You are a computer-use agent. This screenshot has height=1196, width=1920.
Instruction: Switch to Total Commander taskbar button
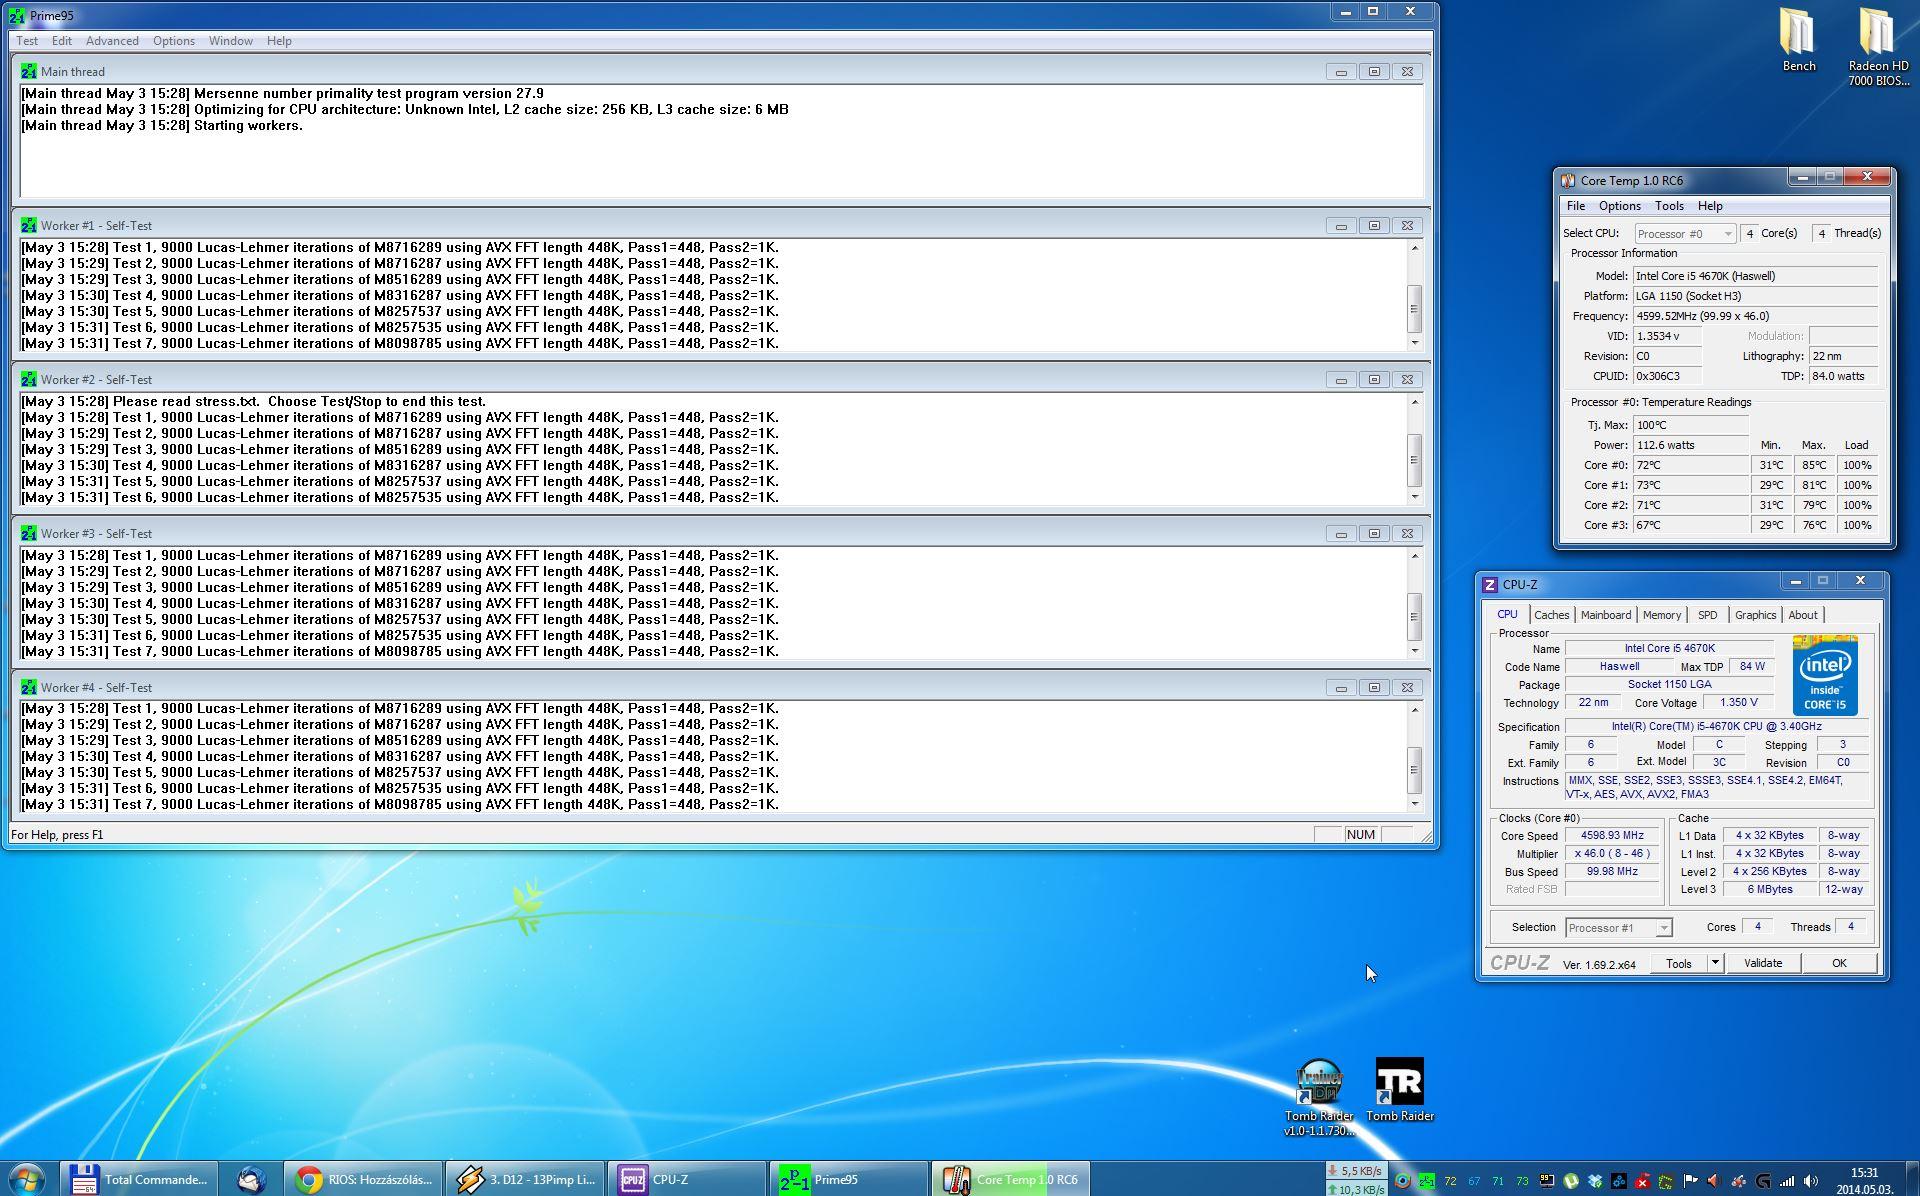138,1180
